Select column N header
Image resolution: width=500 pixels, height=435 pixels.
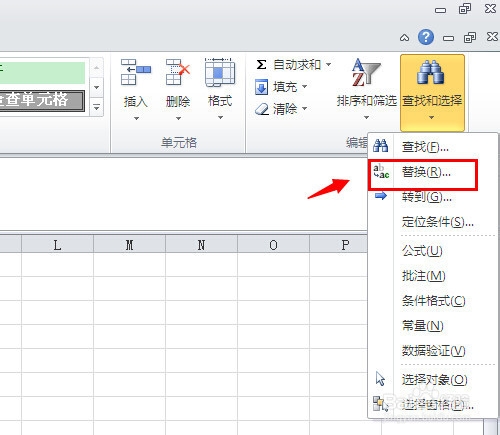(x=201, y=244)
